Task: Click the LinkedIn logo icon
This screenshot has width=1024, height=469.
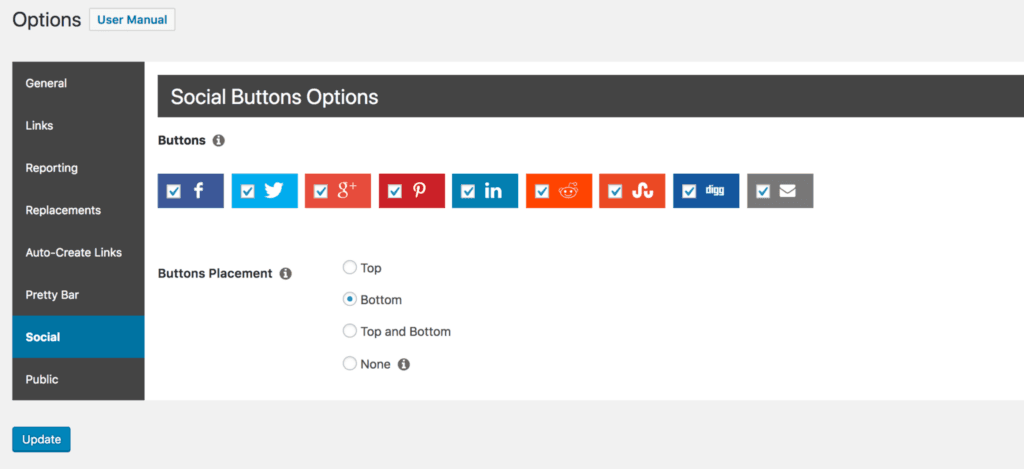Action: [x=493, y=190]
